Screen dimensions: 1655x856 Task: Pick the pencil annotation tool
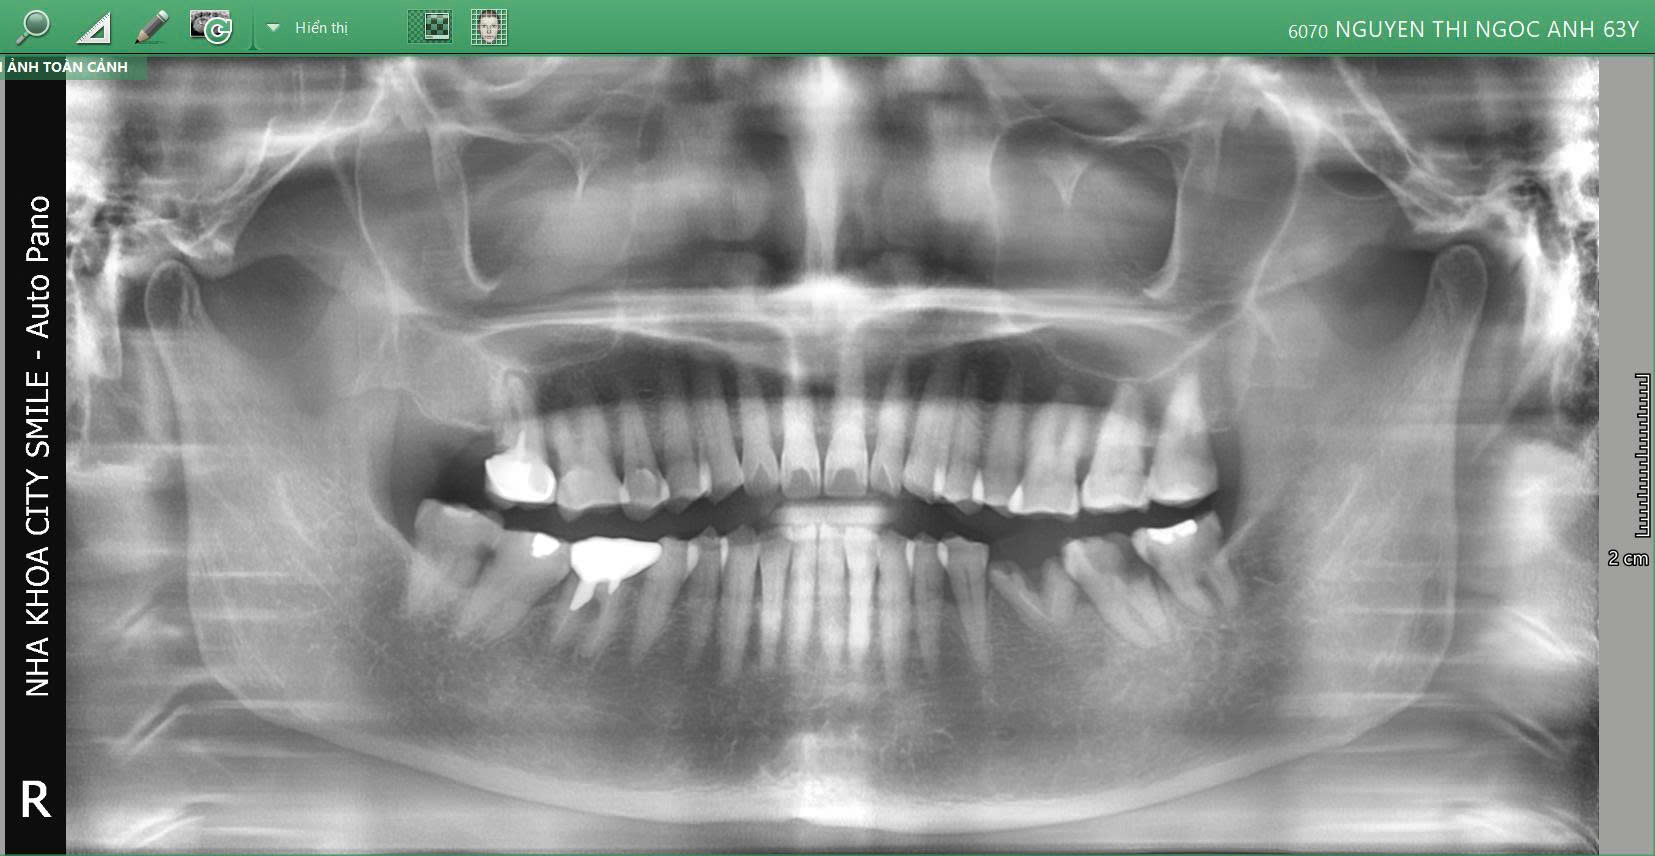151,26
